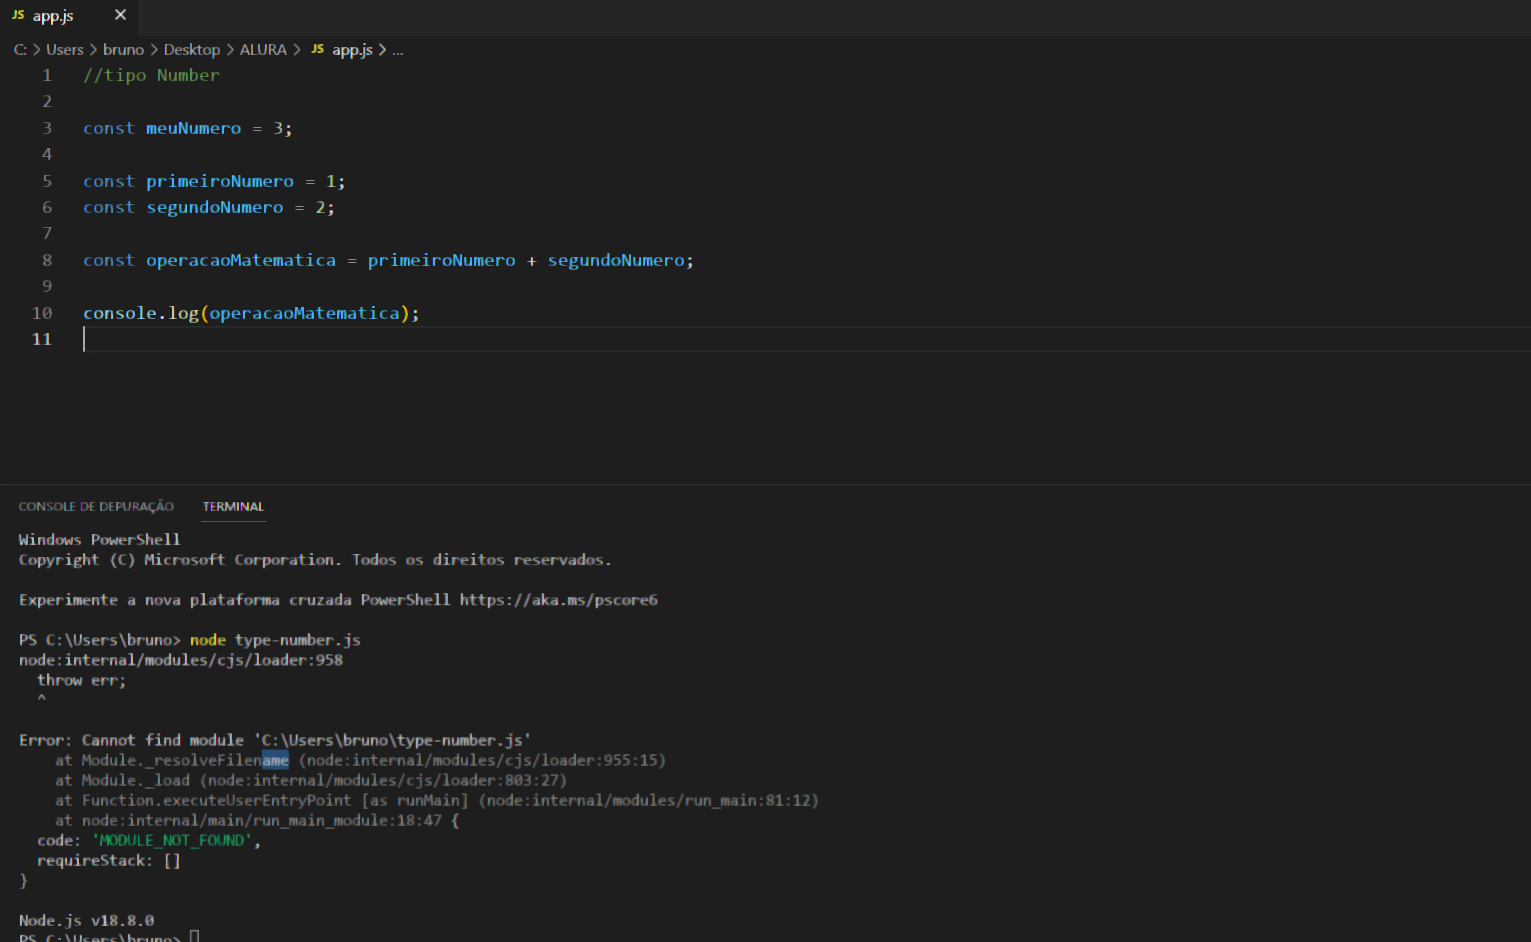This screenshot has width=1531, height=942.
Task: Click the 'Windows PowerShell' terminal header line
Action: (100, 540)
